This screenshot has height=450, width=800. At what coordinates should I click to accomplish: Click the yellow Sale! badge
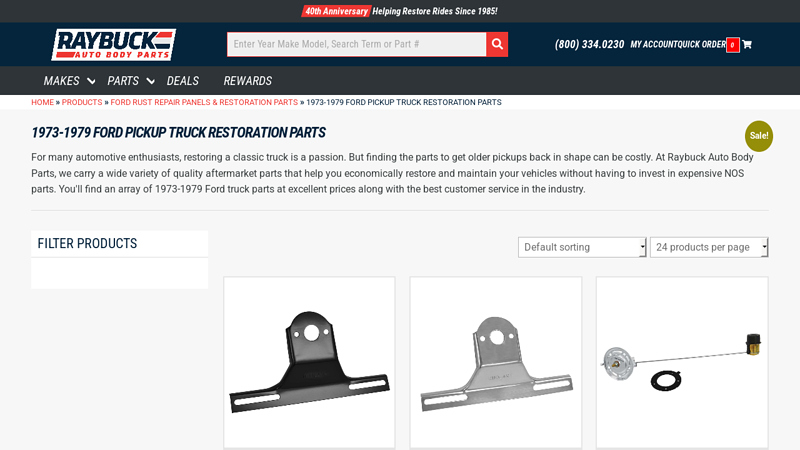(759, 136)
